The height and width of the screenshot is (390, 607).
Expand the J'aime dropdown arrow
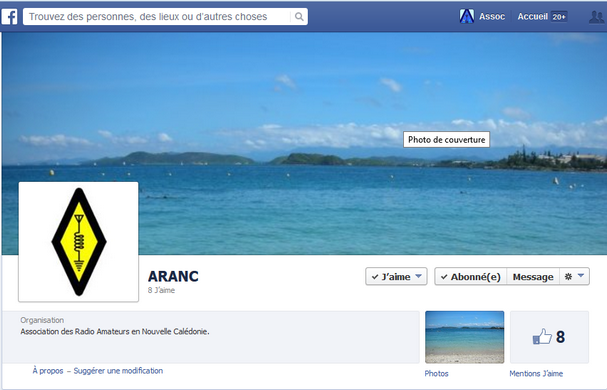pyautogui.click(x=418, y=276)
